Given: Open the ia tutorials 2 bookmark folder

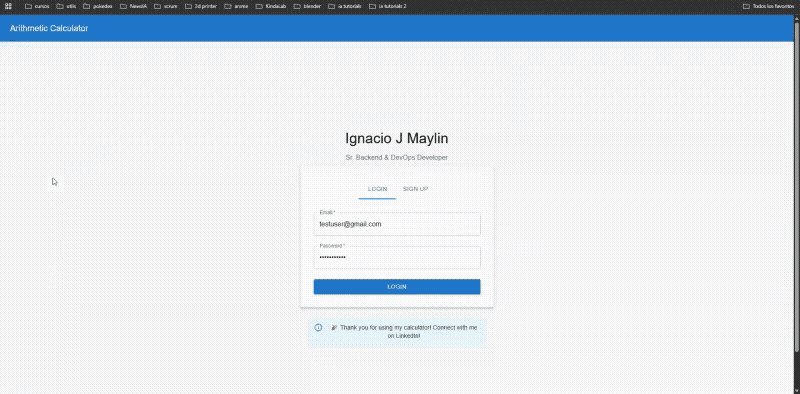Looking at the screenshot, I should (388, 6).
